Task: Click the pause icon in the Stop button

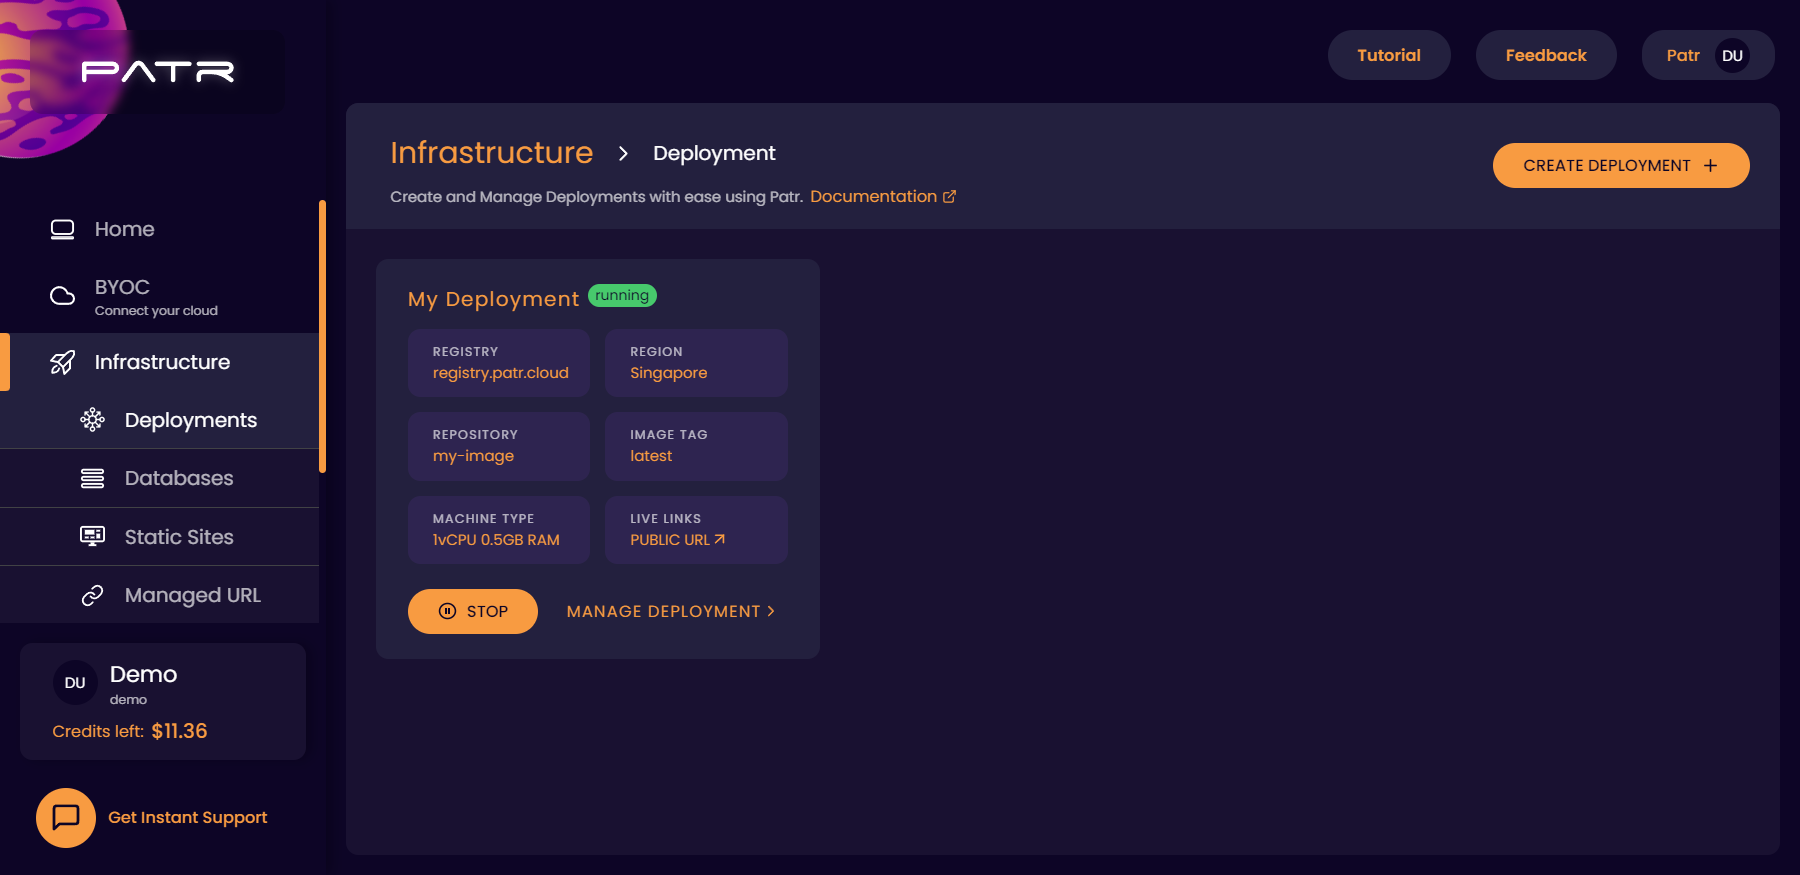Action: pos(448,611)
